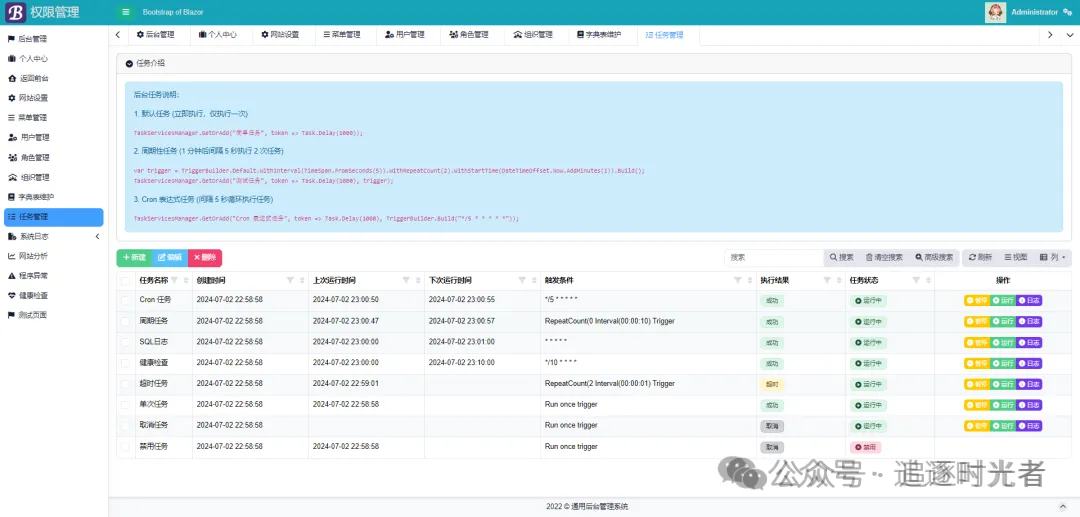Select the checkbox for 健康检查 row
1080x517 pixels.
click(126, 363)
